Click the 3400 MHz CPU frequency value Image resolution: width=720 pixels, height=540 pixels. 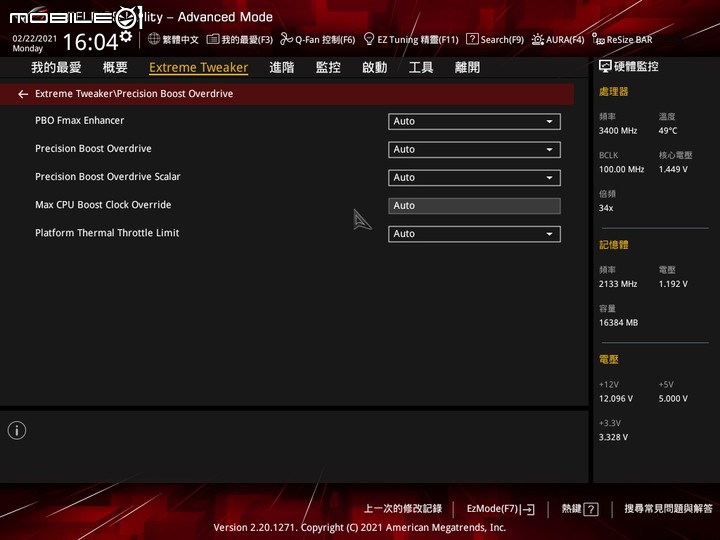point(618,131)
